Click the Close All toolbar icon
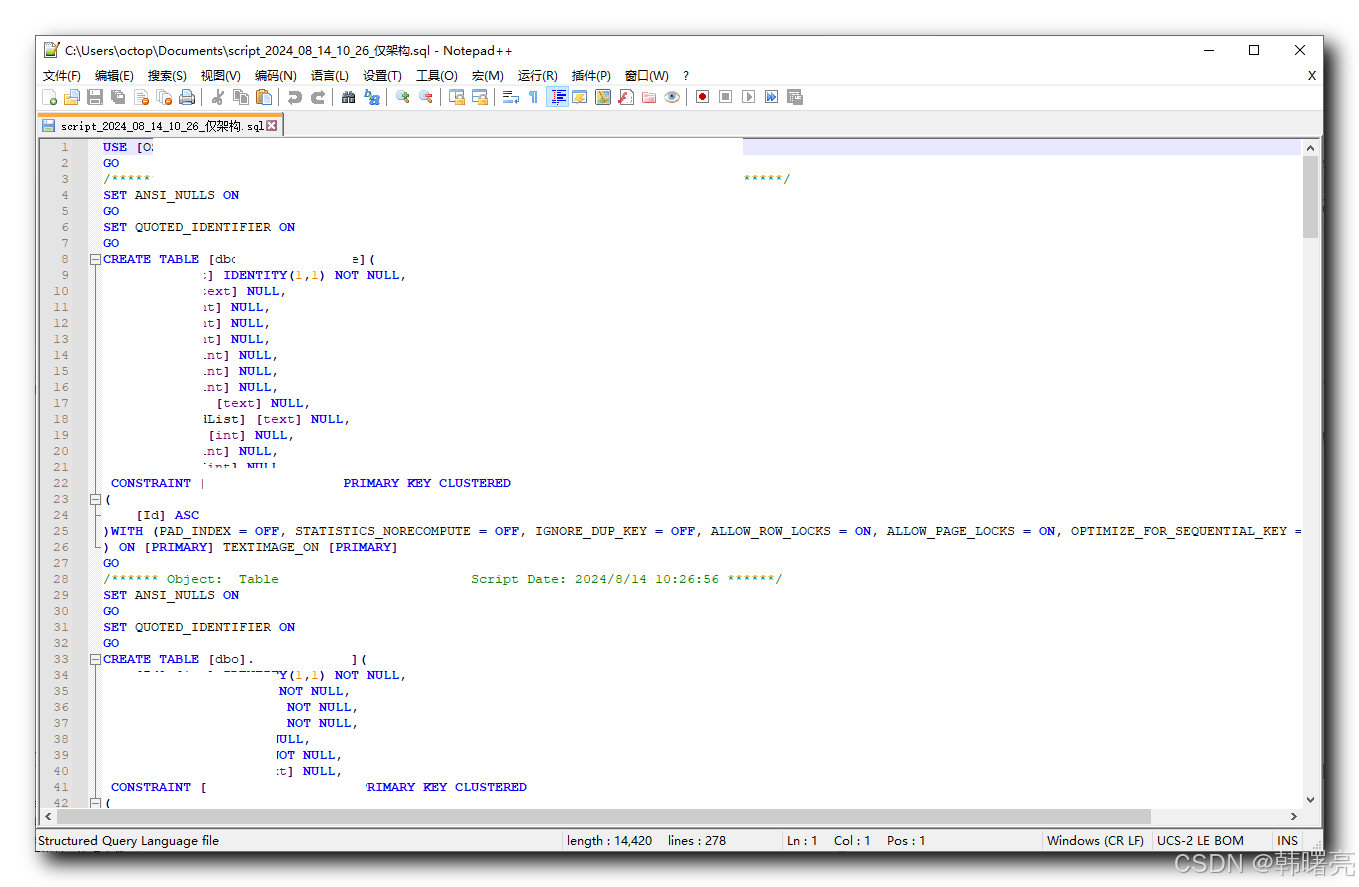This screenshot has width=1359, height=887. [x=164, y=97]
